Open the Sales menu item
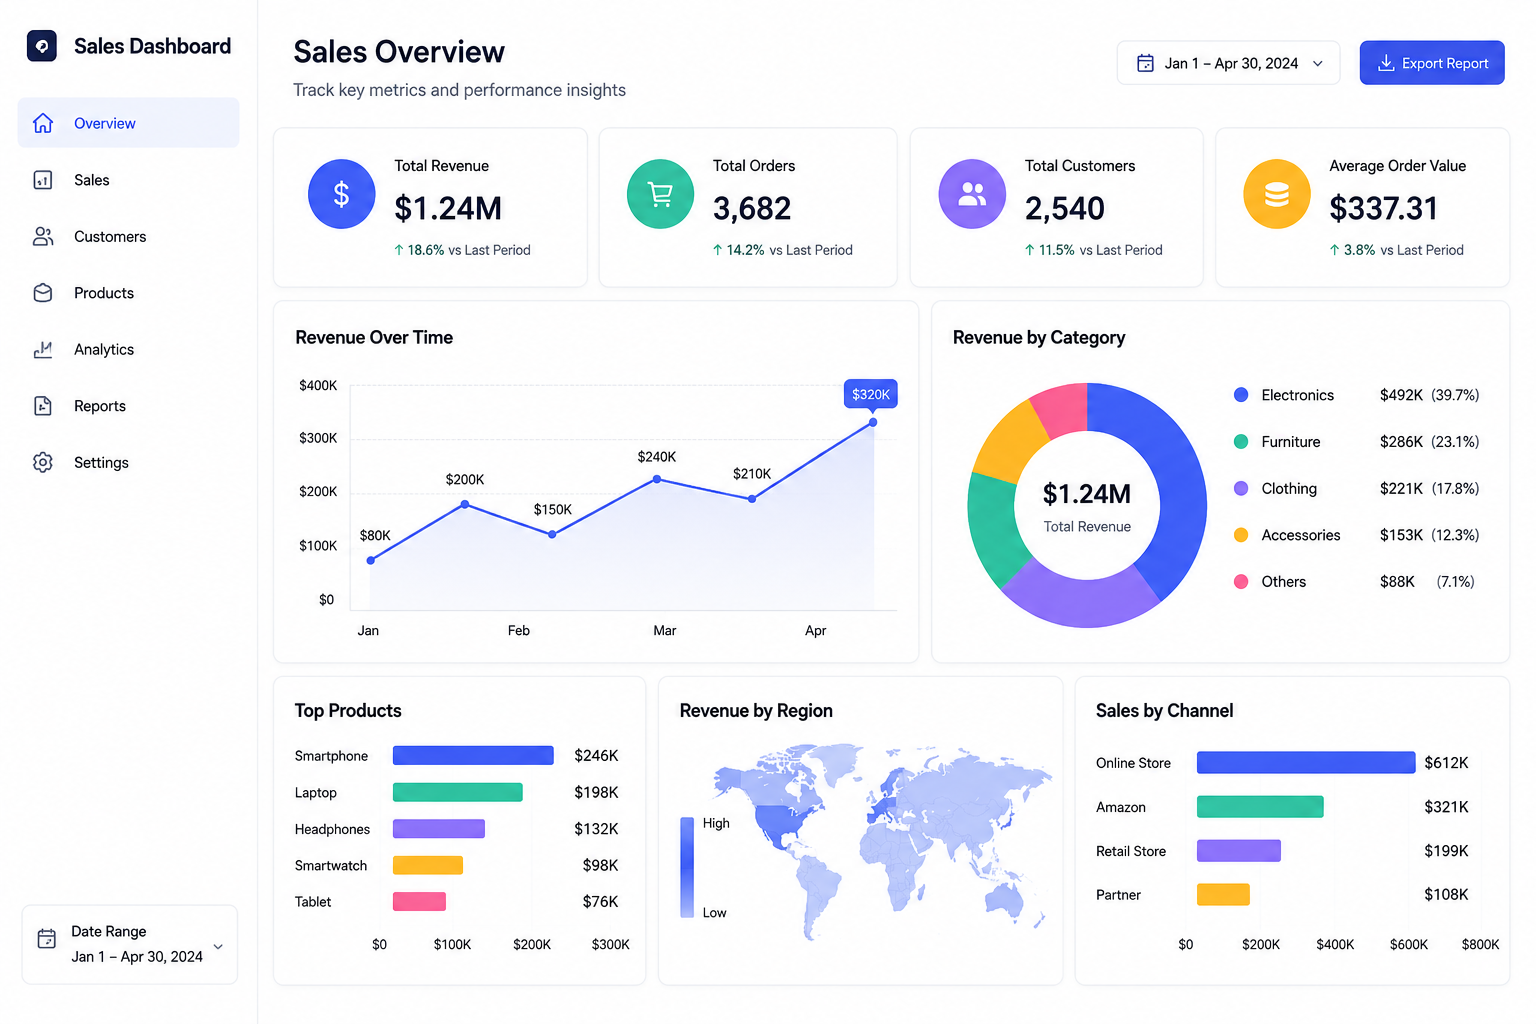This screenshot has width=1536, height=1024. (x=128, y=180)
